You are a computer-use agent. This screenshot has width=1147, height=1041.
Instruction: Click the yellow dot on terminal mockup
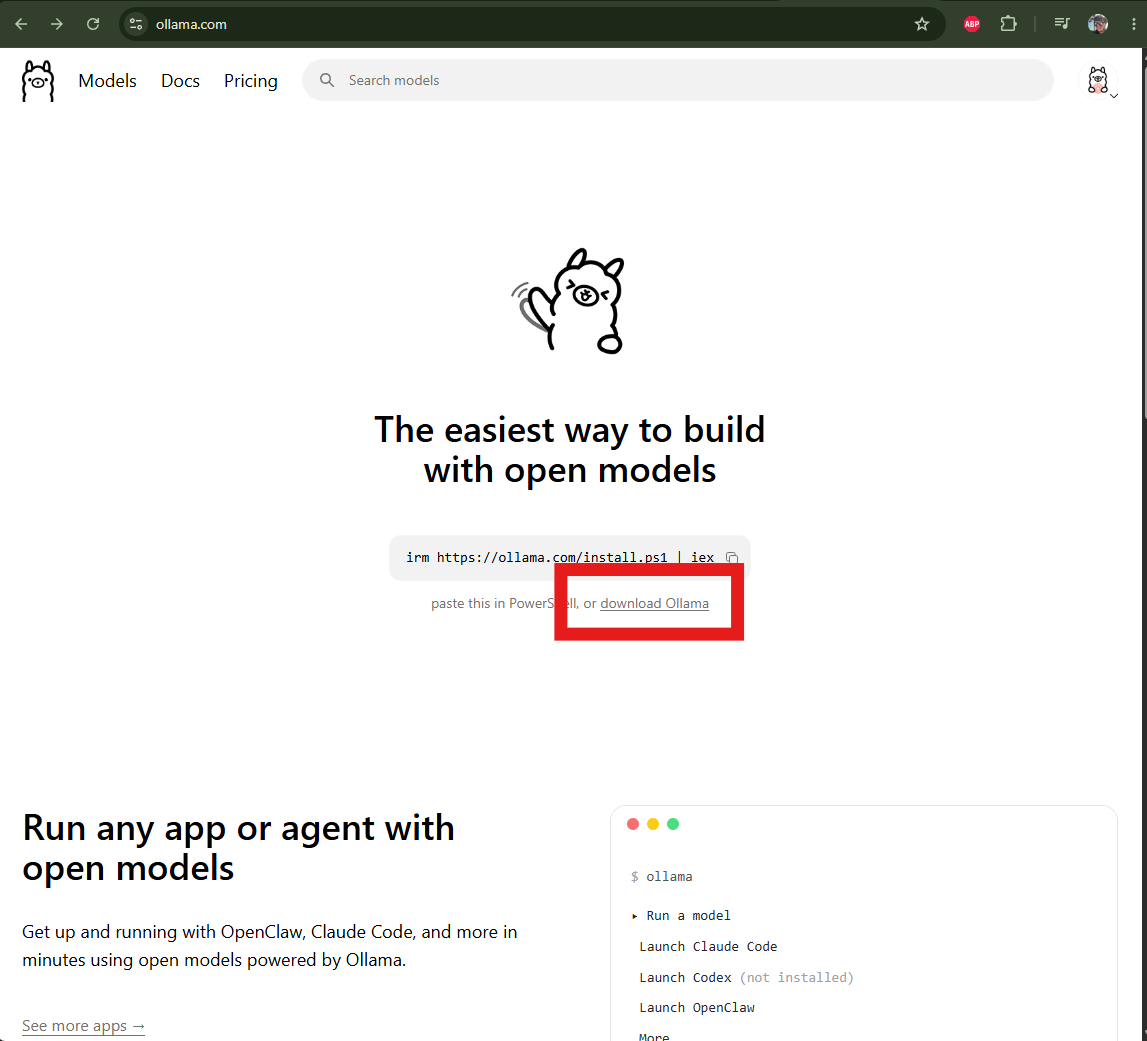click(653, 824)
